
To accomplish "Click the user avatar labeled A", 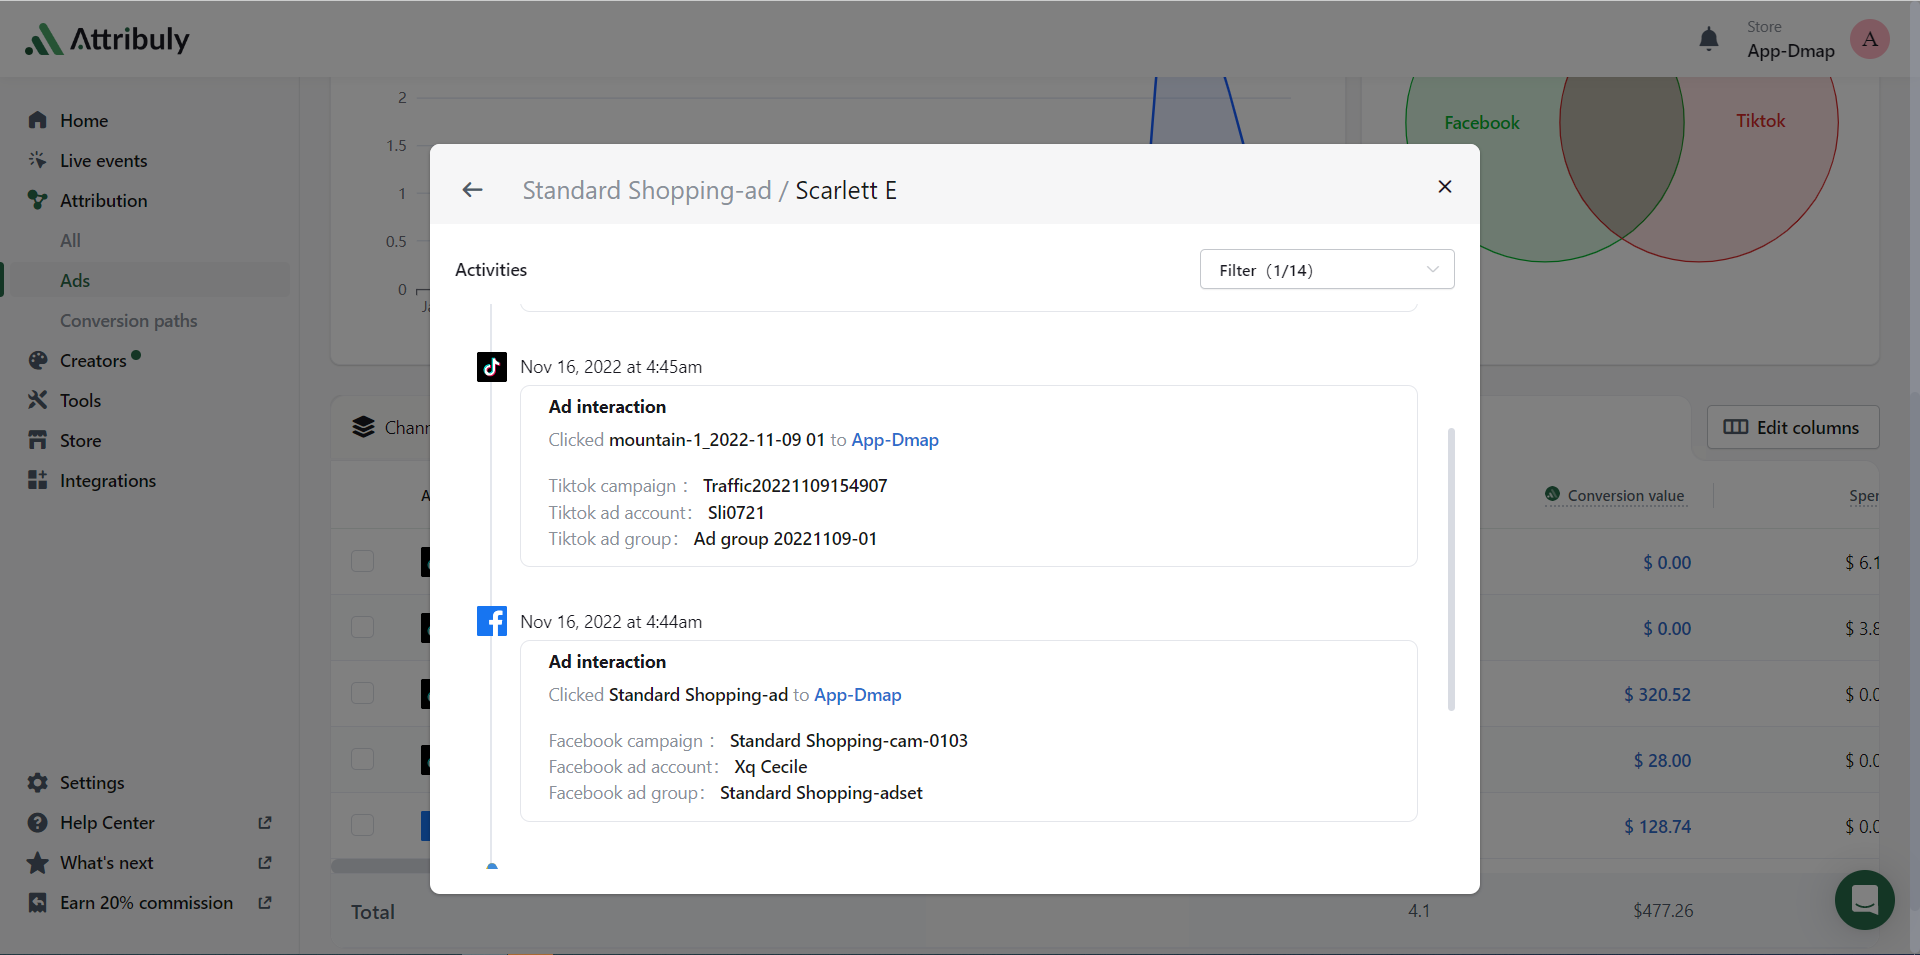I will (1869, 40).
